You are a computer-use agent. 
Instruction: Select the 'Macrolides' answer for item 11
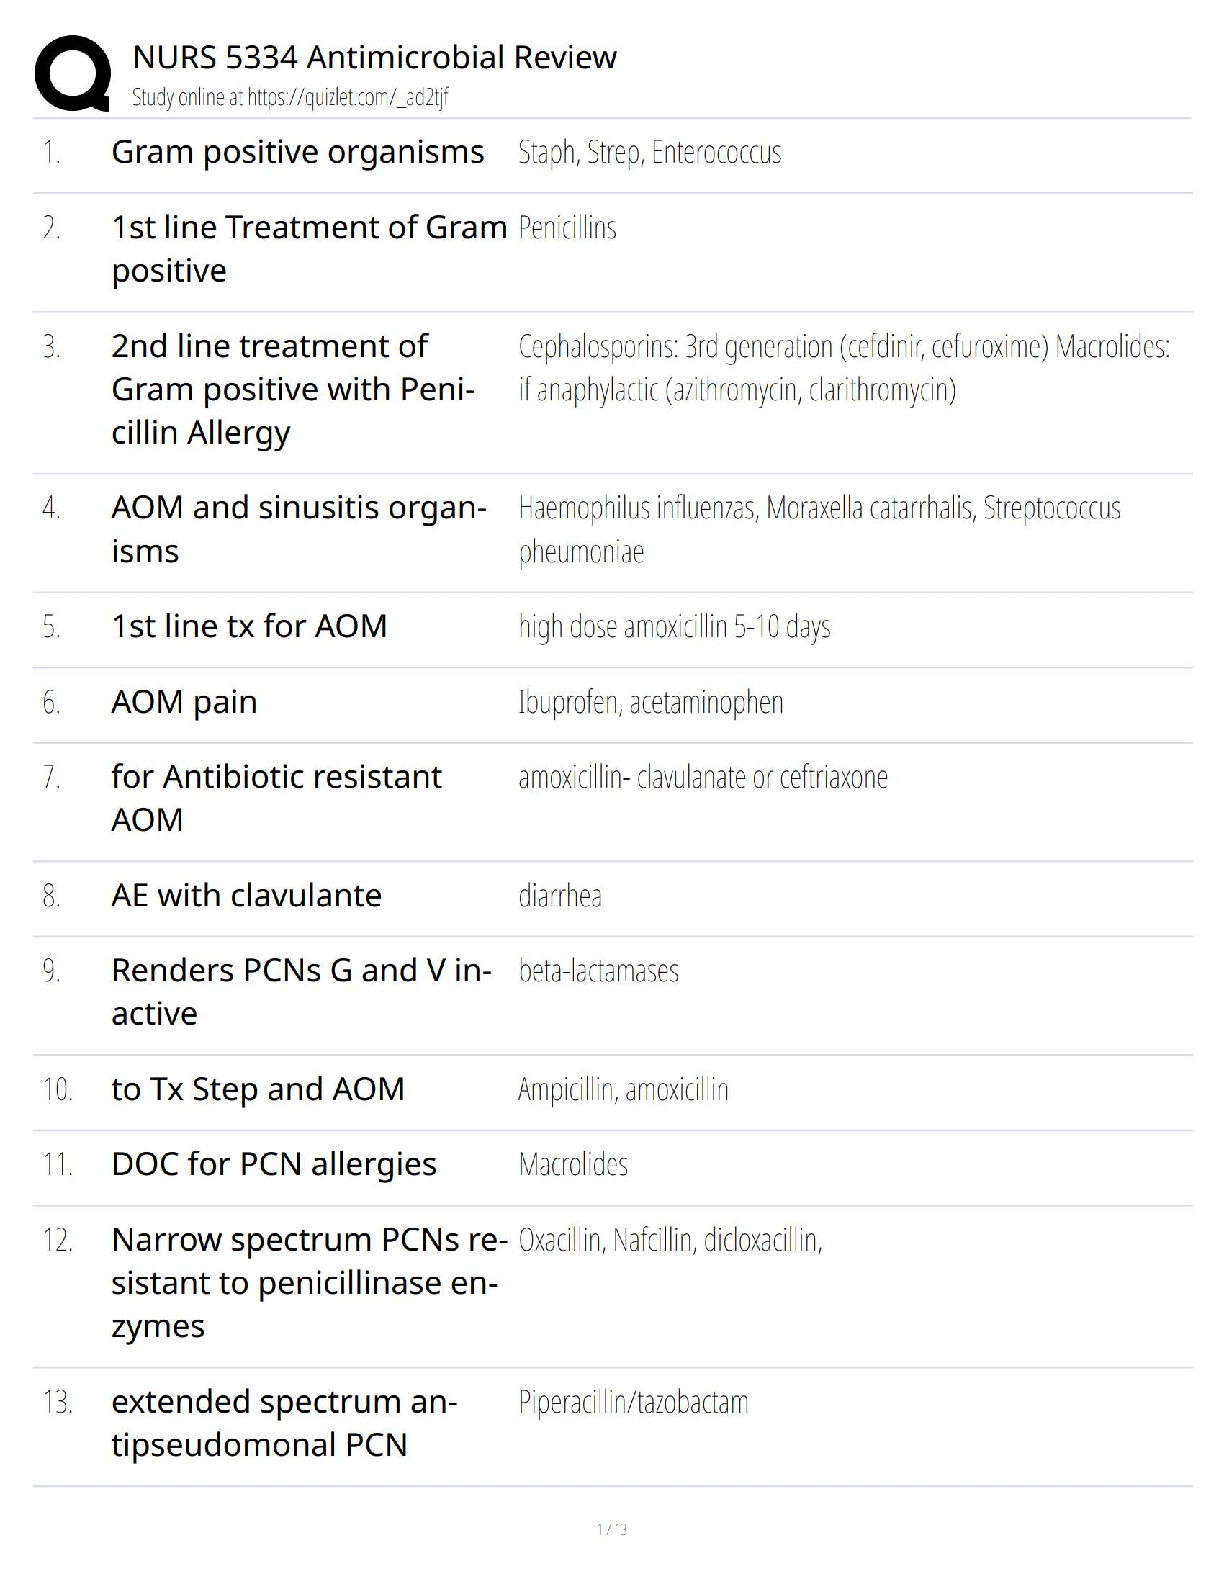(573, 1164)
